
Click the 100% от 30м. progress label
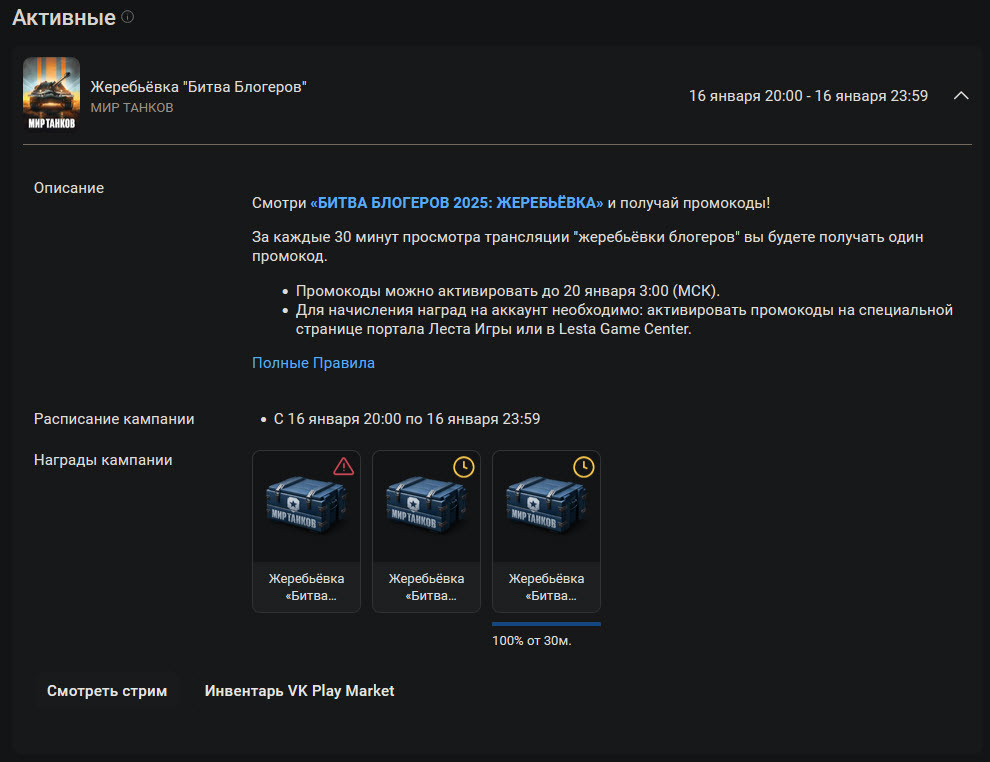click(532, 641)
